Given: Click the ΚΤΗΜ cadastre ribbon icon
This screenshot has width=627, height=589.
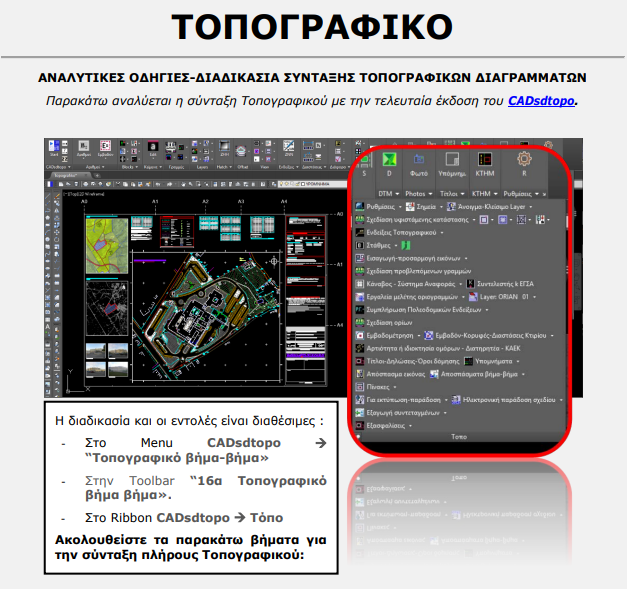Looking at the screenshot, I should pos(485,159).
